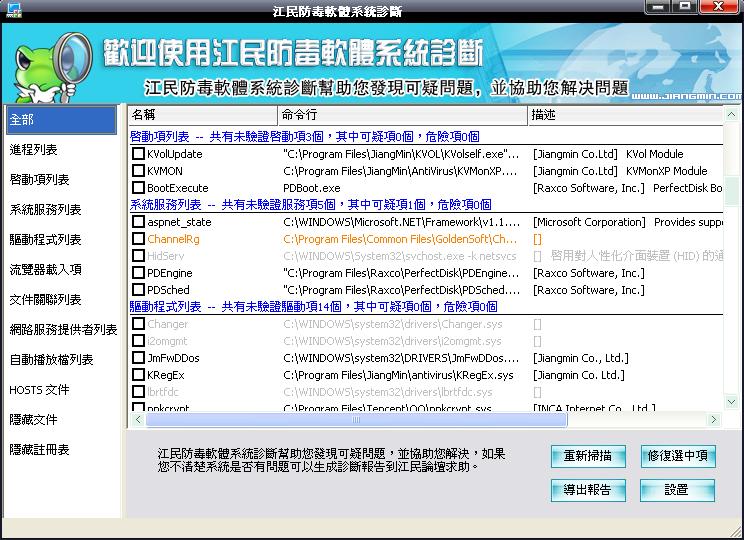744x540 pixels.
Task: Check the i2omgmt driver checkbox
Action: coord(138,341)
